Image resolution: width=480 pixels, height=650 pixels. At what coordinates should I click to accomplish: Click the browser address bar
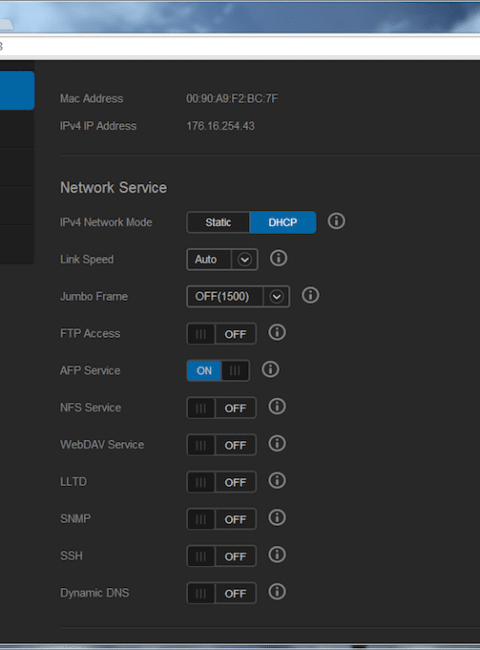coord(240,46)
